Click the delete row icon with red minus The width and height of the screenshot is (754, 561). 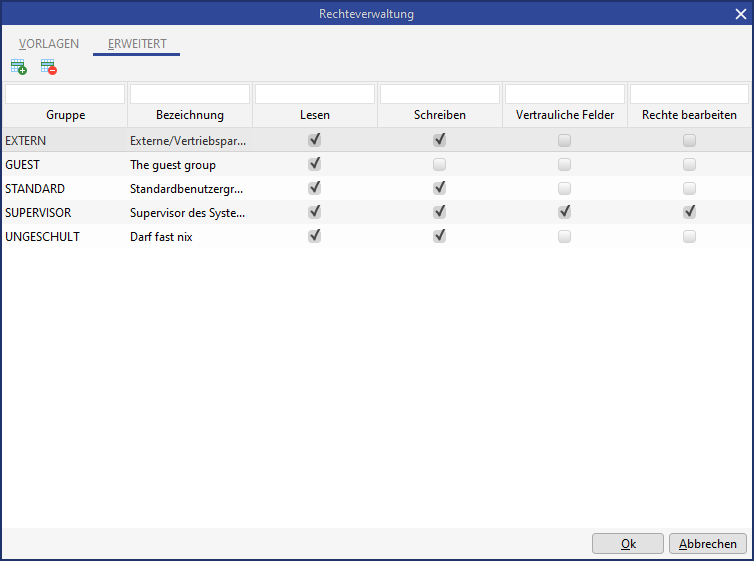(48, 68)
